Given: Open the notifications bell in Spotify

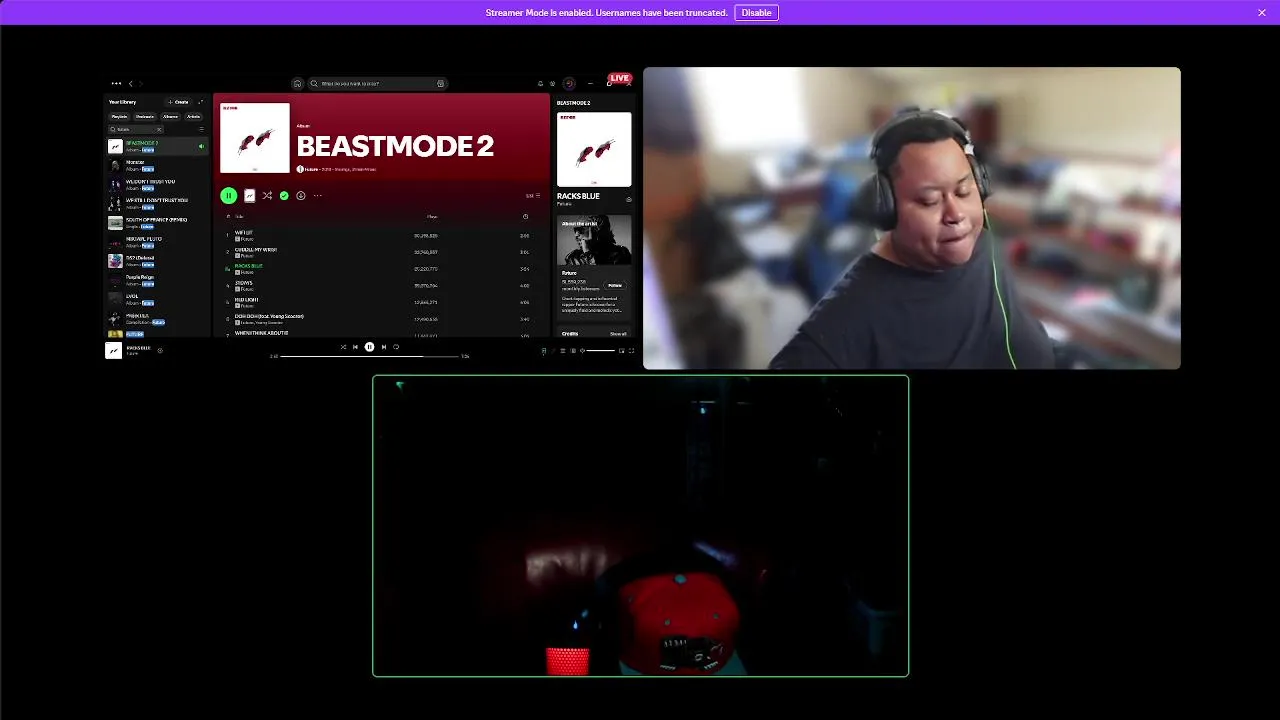Looking at the screenshot, I should click(540, 84).
